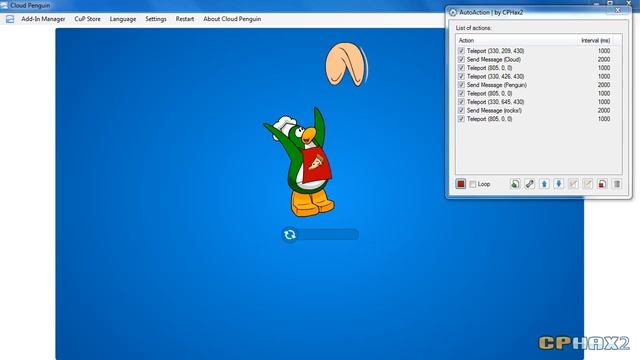This screenshot has height=360, width=640.
Task: Uncheck the Send Message (Cloud) action
Action: (461, 60)
